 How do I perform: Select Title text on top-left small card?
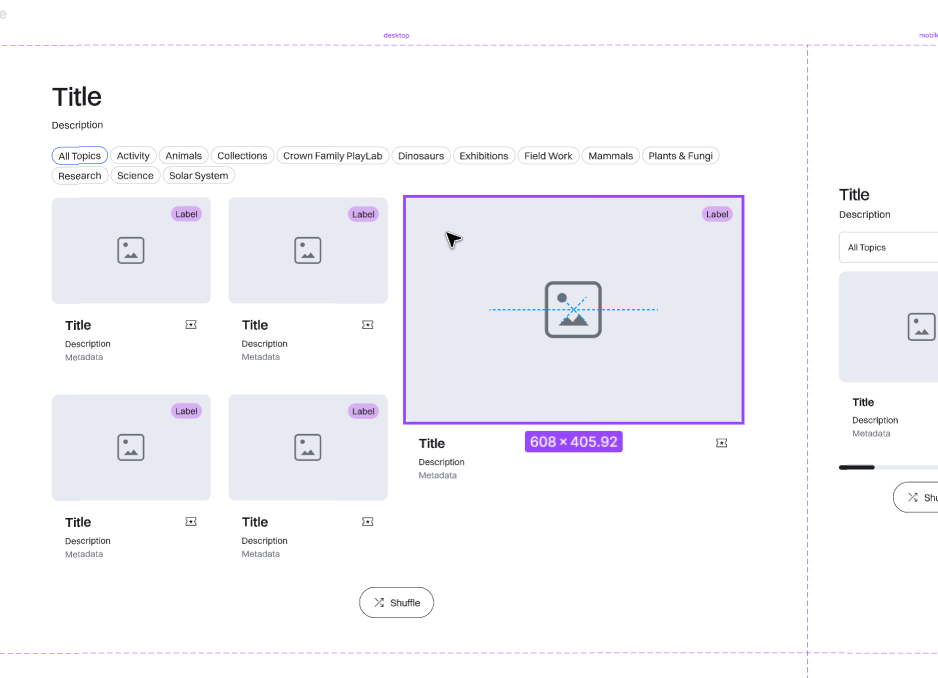tap(78, 326)
